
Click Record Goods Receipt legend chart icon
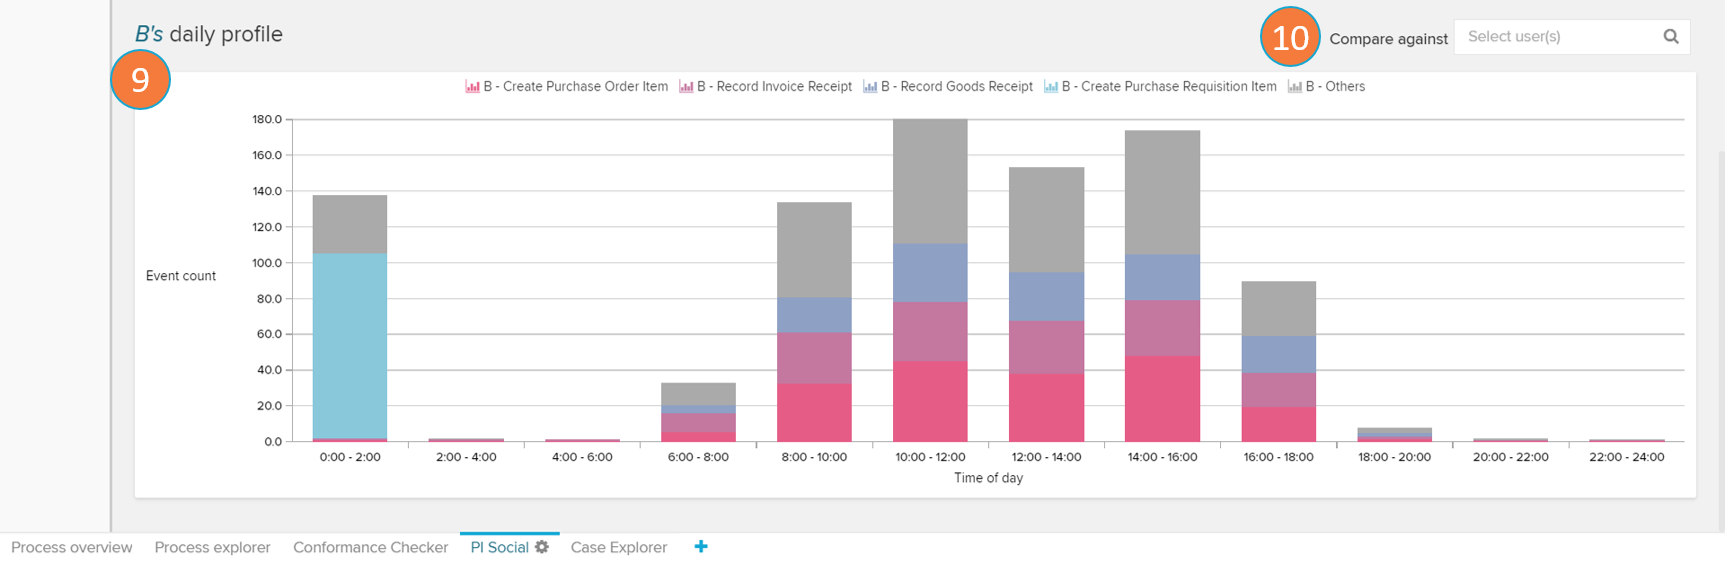(x=870, y=87)
